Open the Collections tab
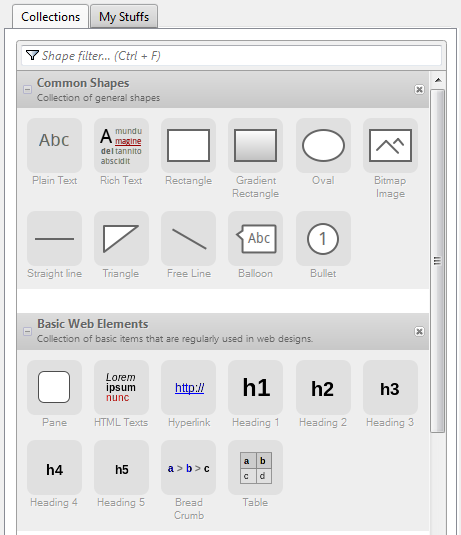 coord(51,16)
